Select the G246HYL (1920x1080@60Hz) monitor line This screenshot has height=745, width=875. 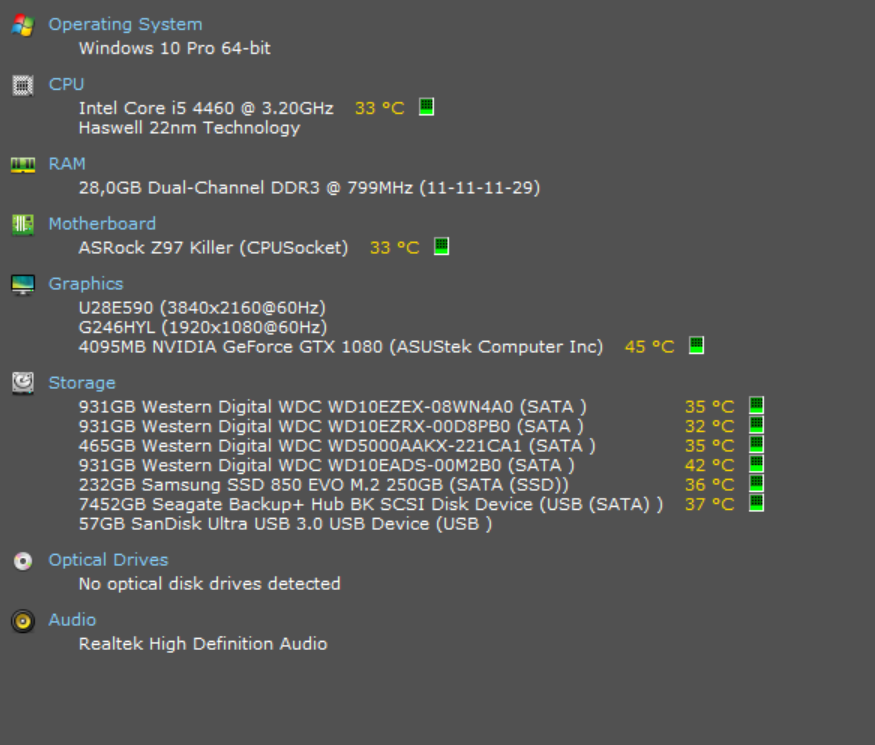(x=203, y=328)
